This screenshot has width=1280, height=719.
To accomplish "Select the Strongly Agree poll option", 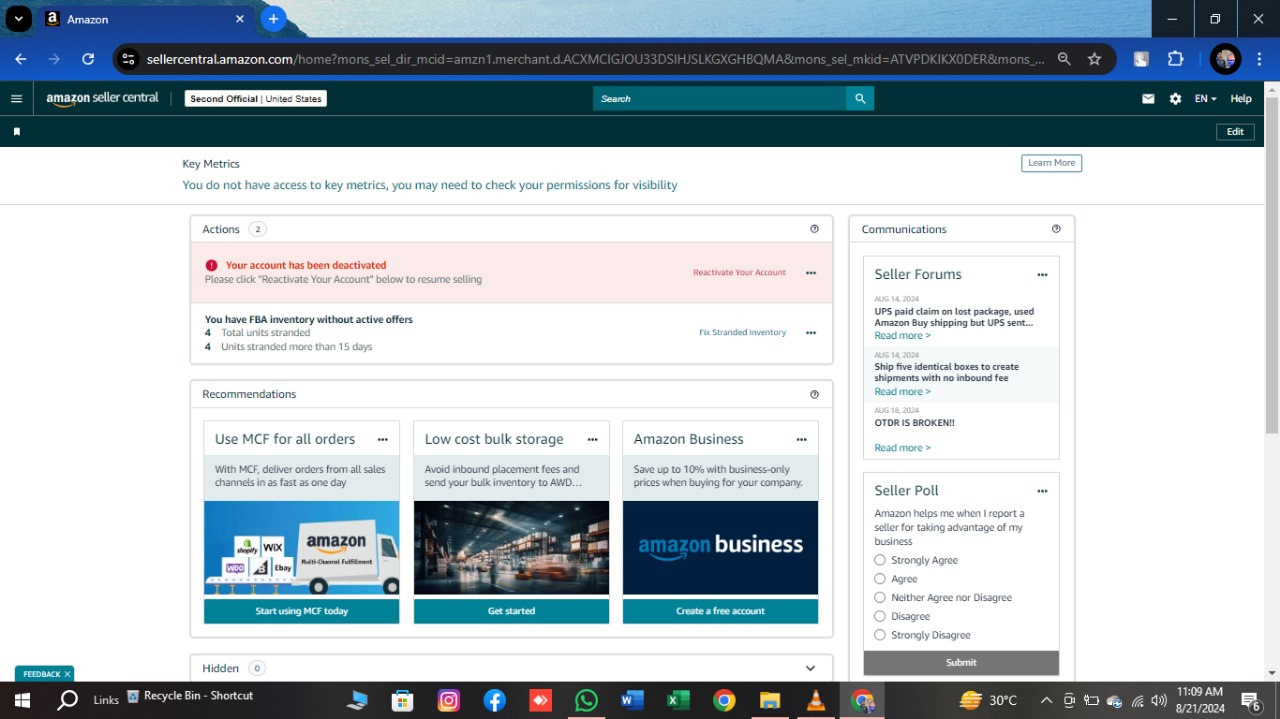I will coord(880,560).
